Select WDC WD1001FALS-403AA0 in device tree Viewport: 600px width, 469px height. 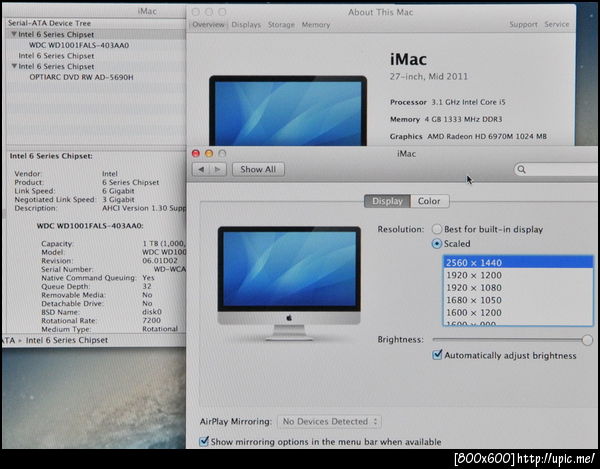79,45
